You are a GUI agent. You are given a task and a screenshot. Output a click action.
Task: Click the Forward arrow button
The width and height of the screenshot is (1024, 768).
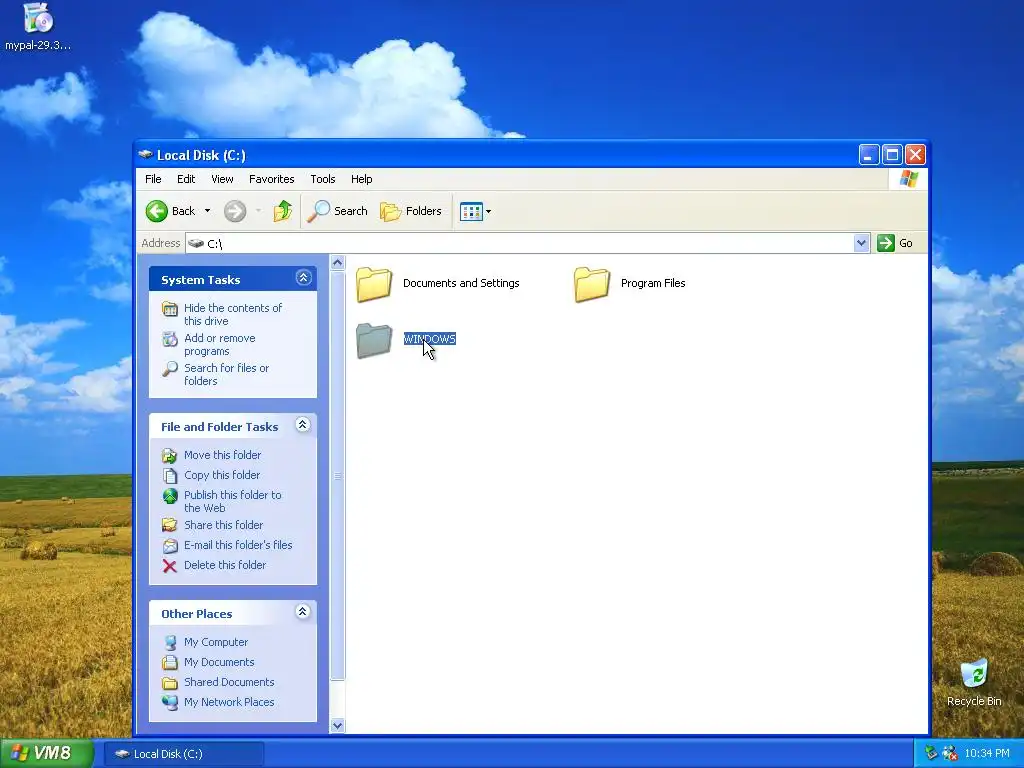click(235, 211)
